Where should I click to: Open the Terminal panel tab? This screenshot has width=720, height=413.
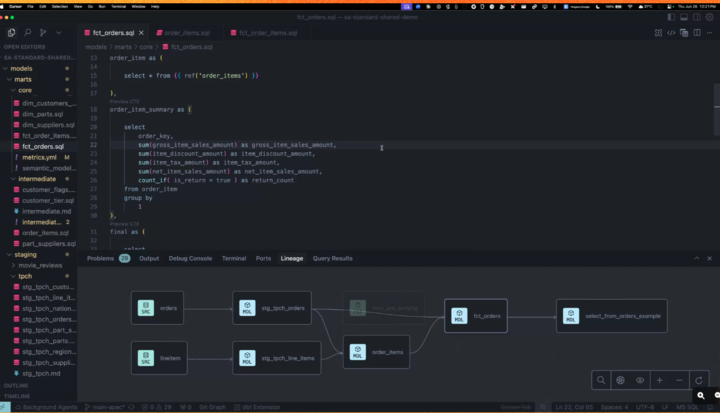tap(234, 258)
